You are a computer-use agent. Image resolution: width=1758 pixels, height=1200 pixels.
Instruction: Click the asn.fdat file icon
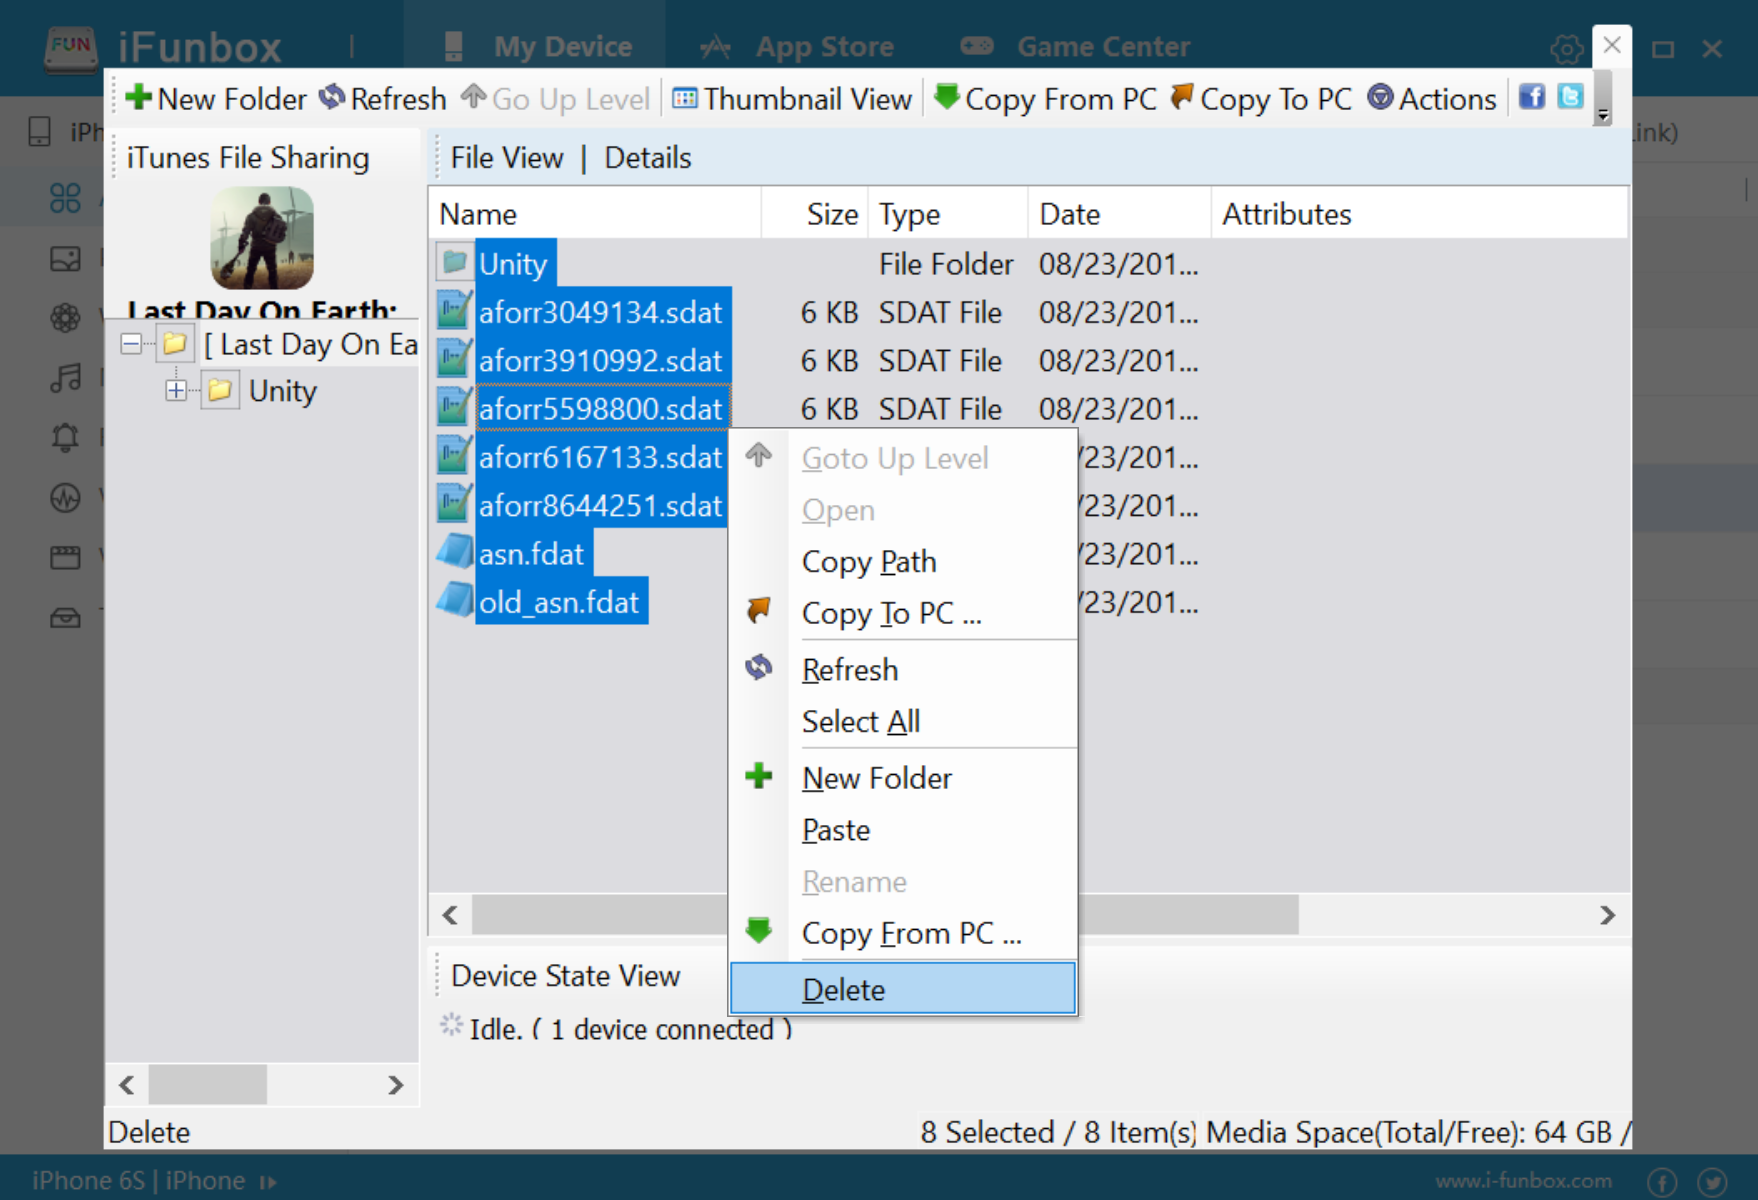tap(455, 552)
